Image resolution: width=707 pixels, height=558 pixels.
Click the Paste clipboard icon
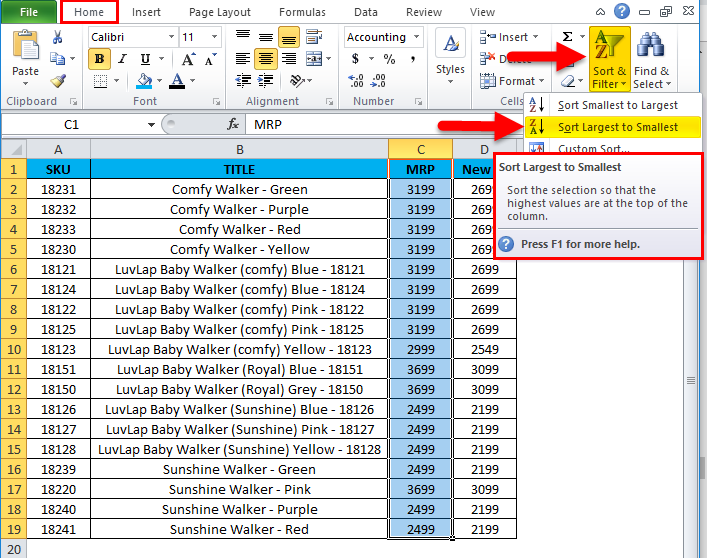[25, 46]
